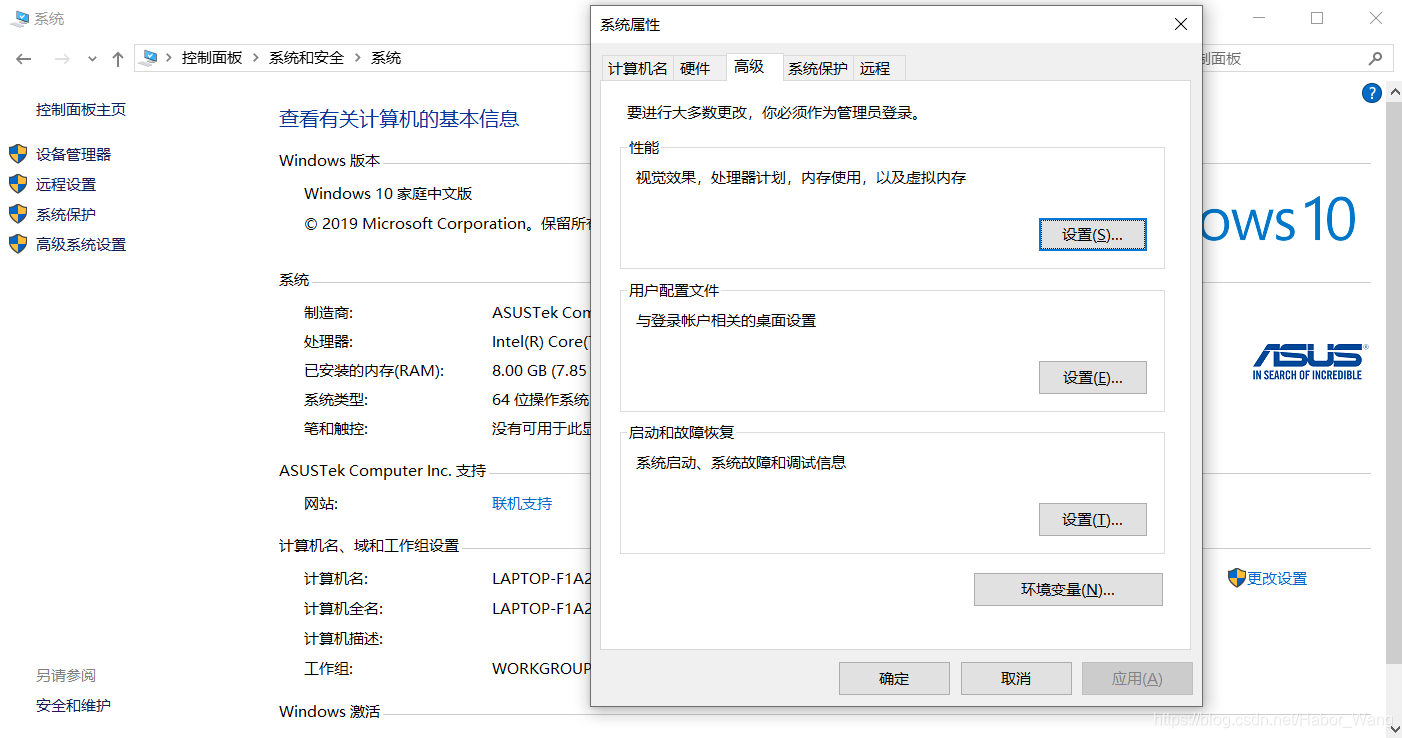Expand chevron before 控制面板 breadcrumb
Screen dimensions: 1402x738
pos(169,58)
